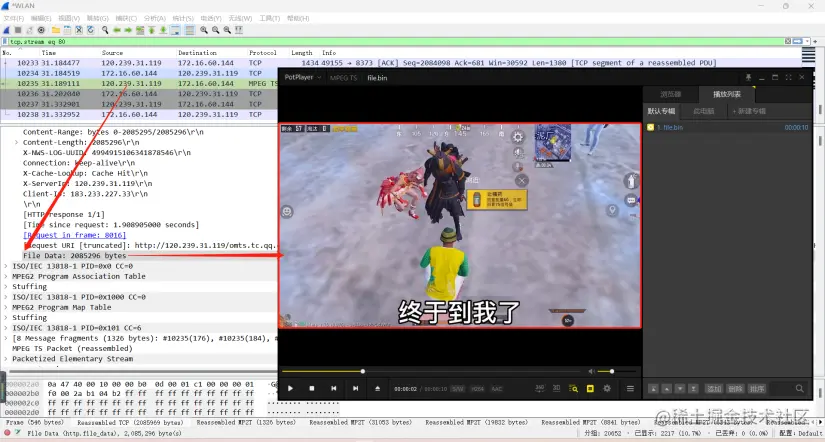825x442 pixels.
Task: Switch to 浏览器 tab in PotPlayer
Action: pos(671,94)
